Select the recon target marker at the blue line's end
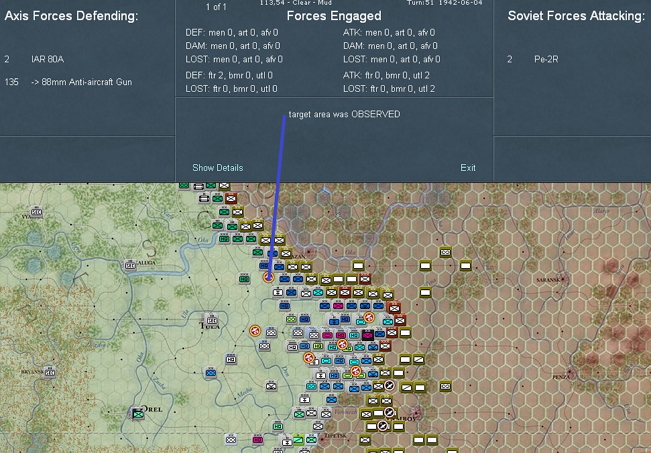The width and height of the screenshot is (651, 453). pos(269,277)
